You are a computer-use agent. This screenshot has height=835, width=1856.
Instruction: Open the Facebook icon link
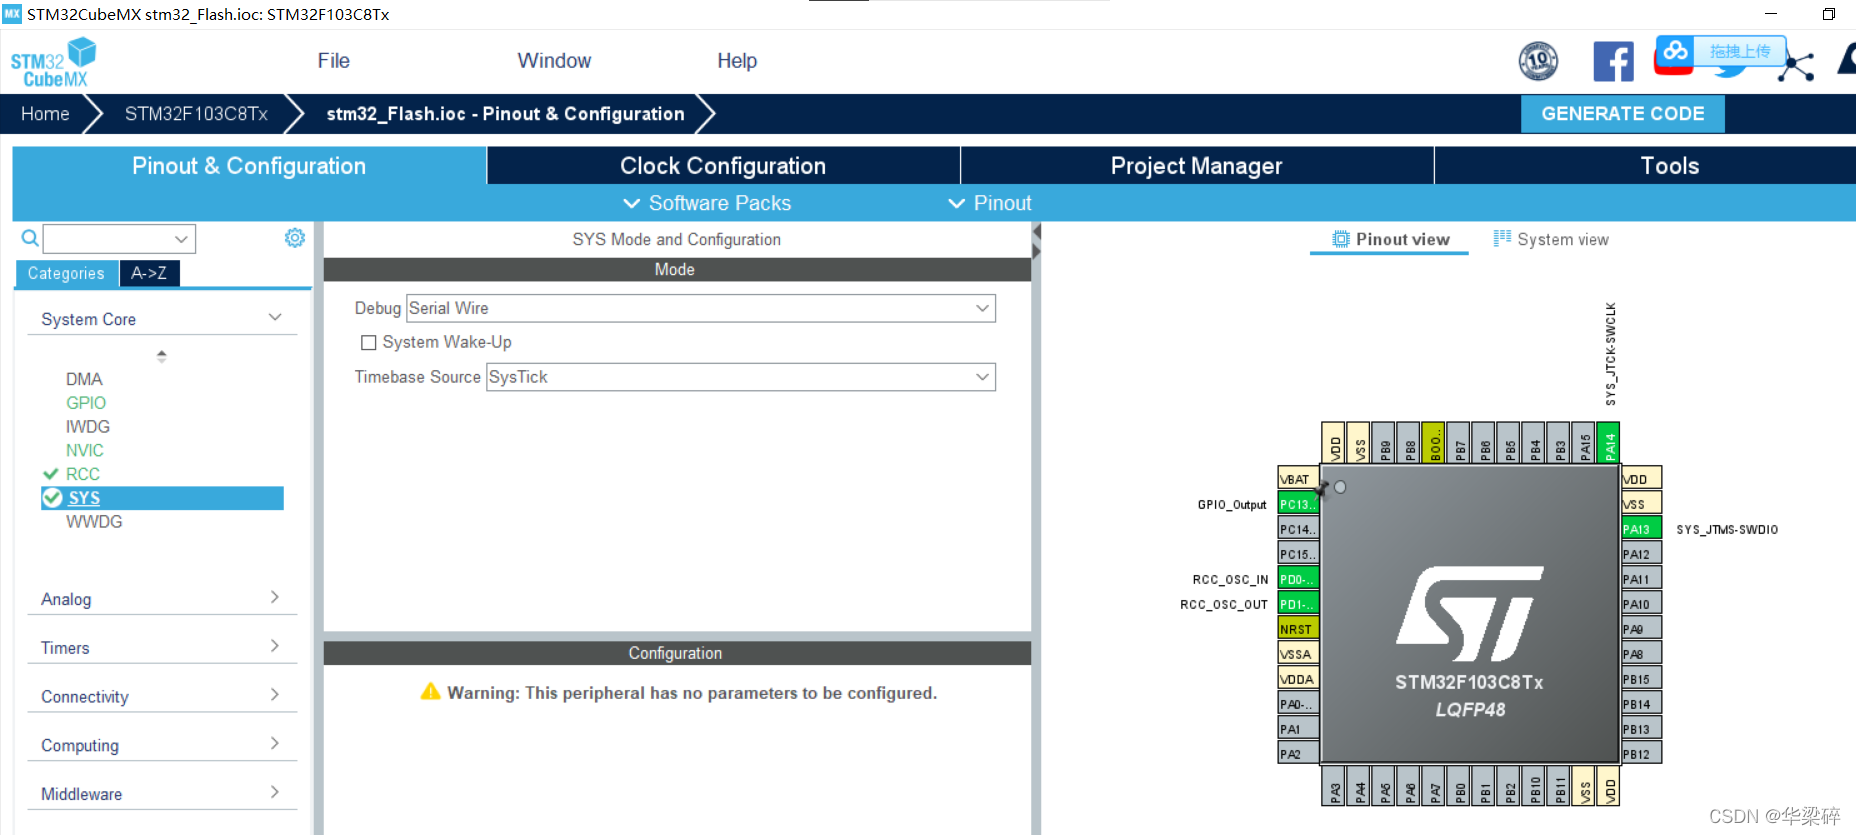point(1613,61)
